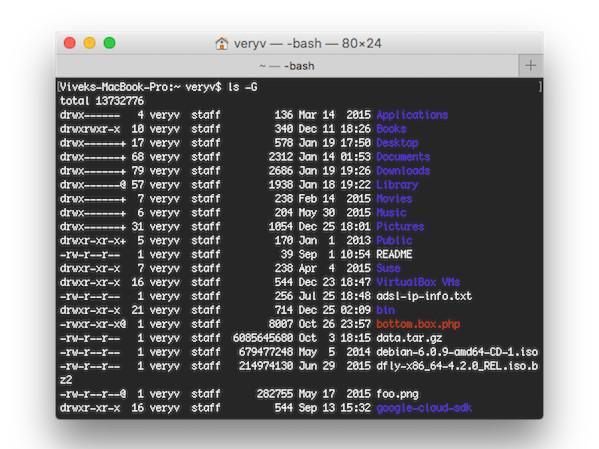This screenshot has height=449, width=599.
Task: Click the Pictures directory name
Action: (x=400, y=227)
